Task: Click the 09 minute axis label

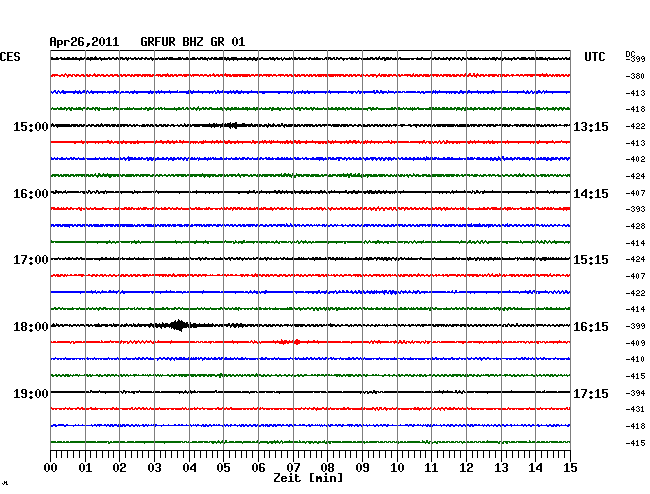Action: 362,468
